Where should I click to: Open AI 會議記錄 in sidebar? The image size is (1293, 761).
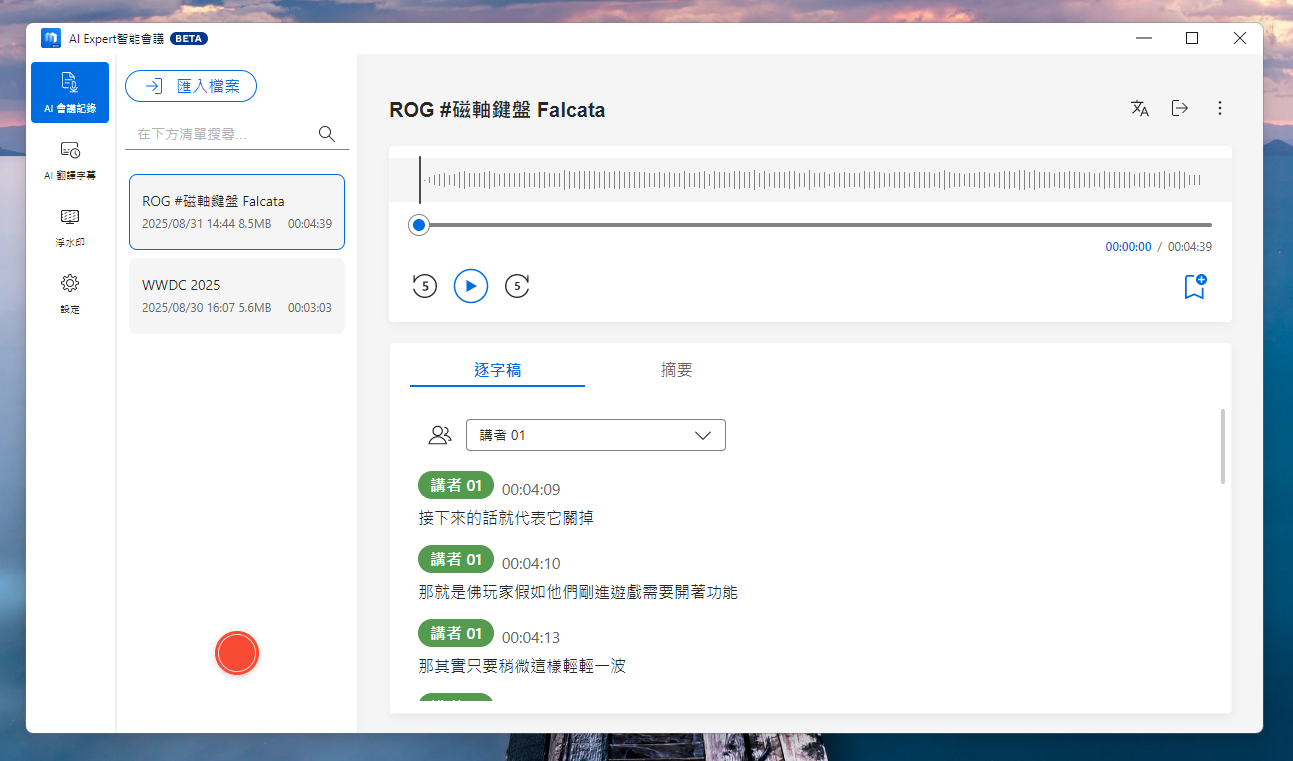tap(70, 92)
